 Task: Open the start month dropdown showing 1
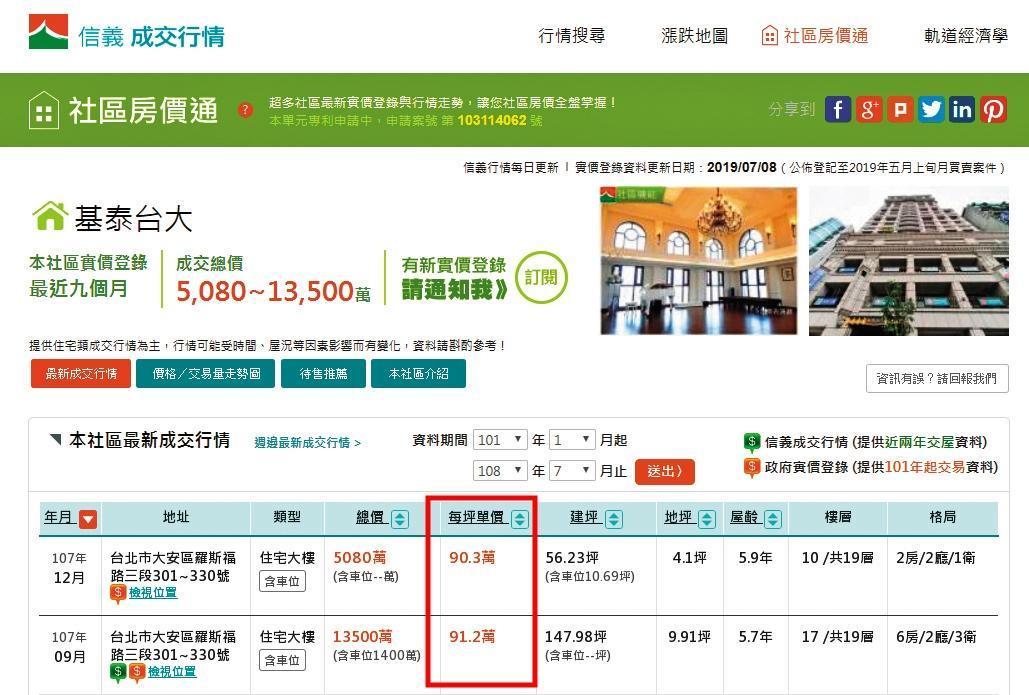tap(572, 440)
